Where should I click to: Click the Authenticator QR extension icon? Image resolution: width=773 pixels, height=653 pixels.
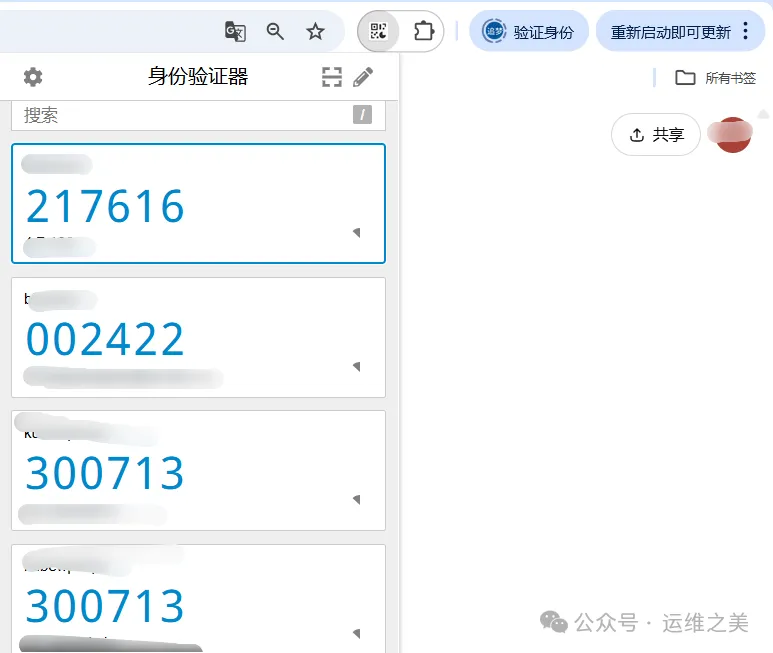point(378,31)
